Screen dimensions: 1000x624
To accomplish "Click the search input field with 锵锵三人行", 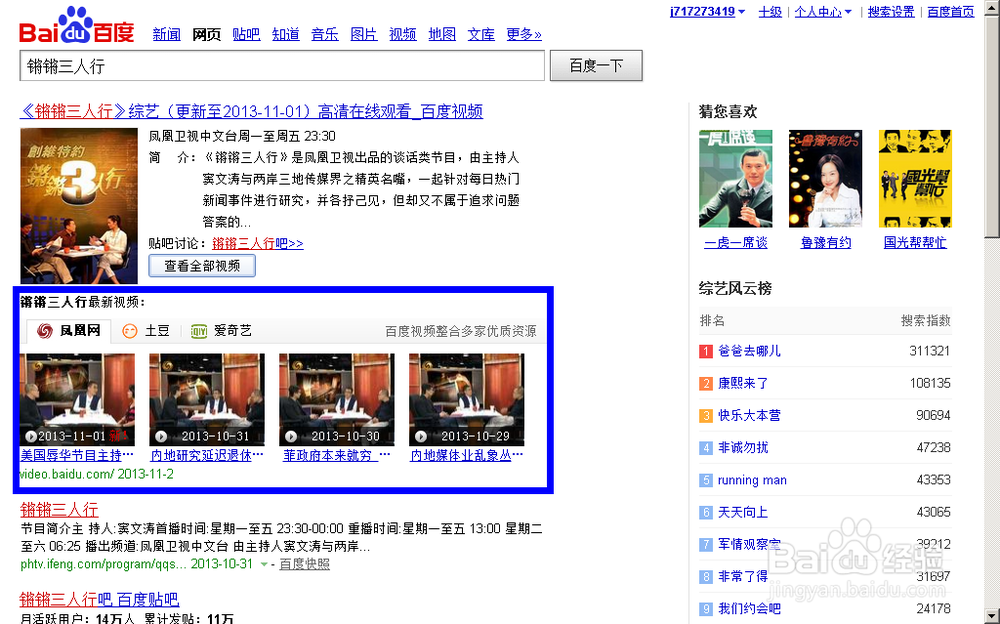I will [283, 66].
